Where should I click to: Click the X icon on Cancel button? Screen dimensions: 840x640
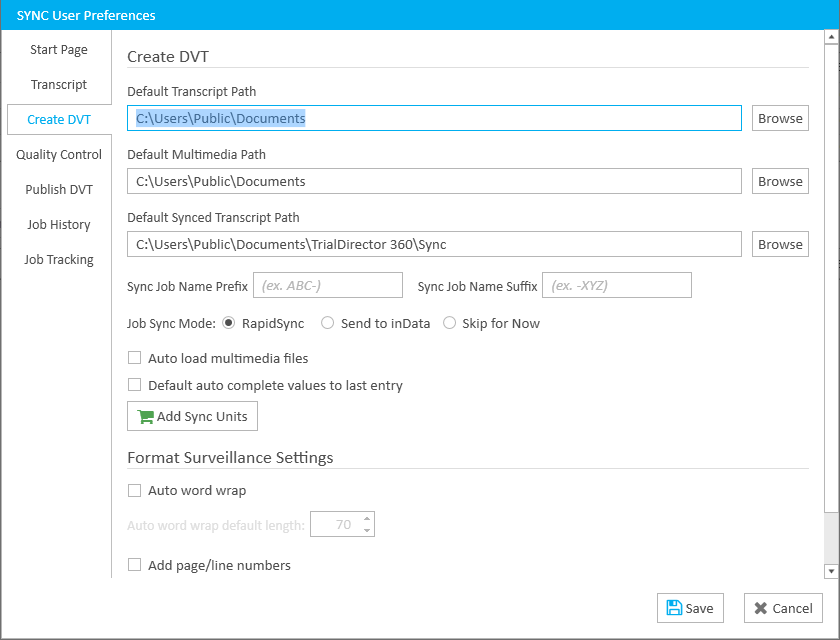tap(760, 608)
